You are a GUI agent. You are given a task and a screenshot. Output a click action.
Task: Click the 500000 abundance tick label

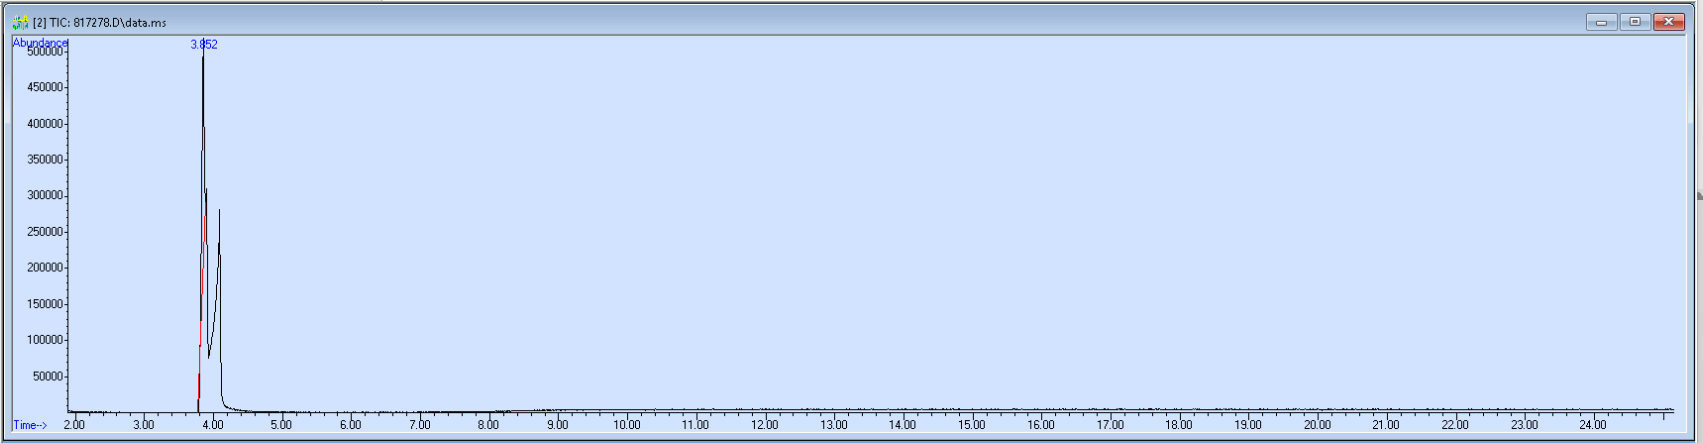46,52
